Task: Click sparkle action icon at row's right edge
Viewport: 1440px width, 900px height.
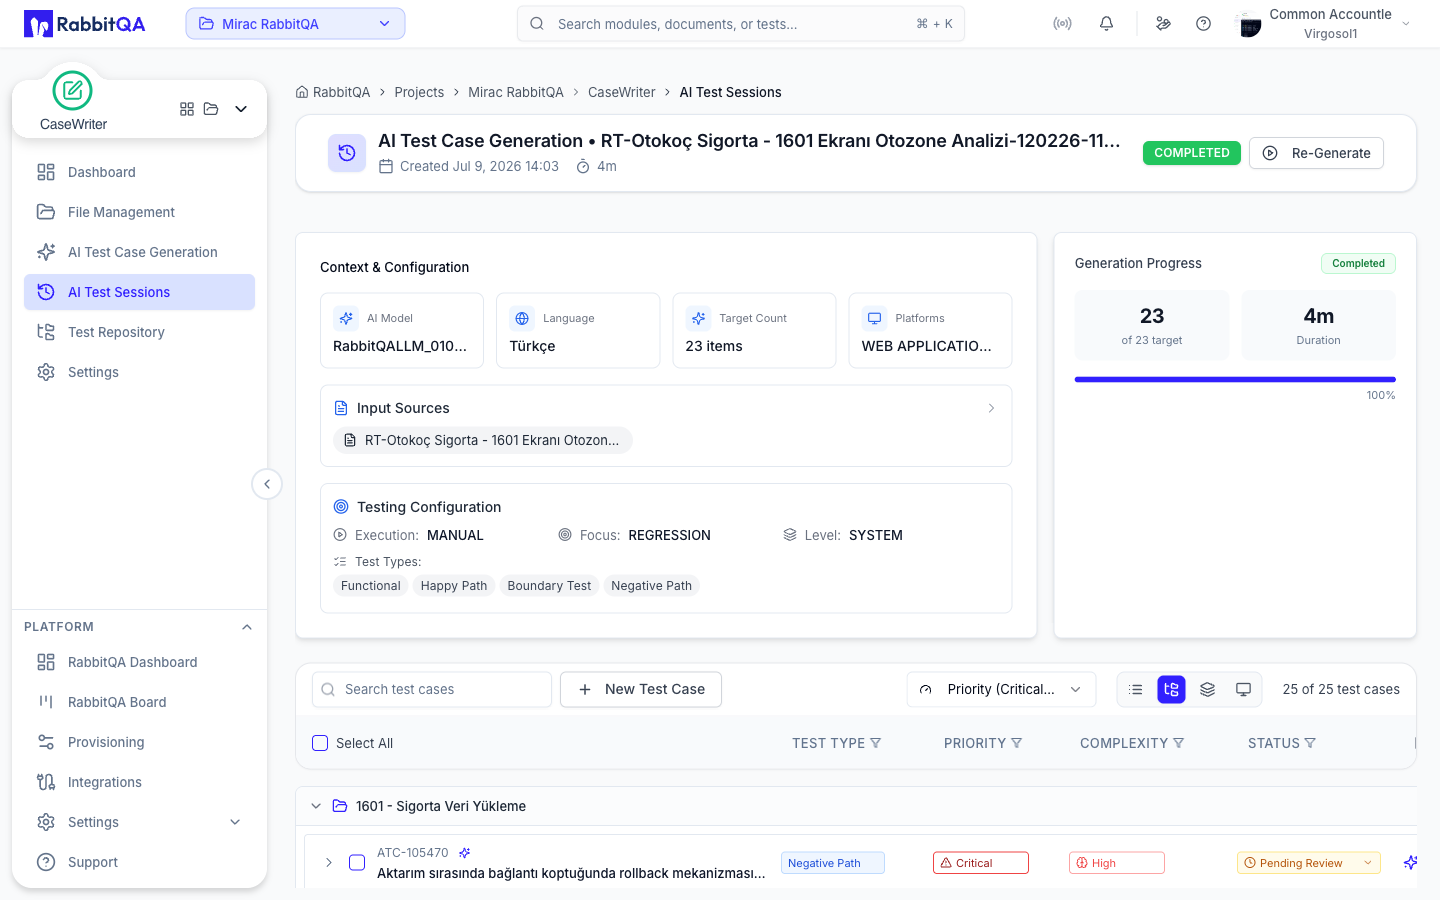Action: pyautogui.click(x=1410, y=862)
